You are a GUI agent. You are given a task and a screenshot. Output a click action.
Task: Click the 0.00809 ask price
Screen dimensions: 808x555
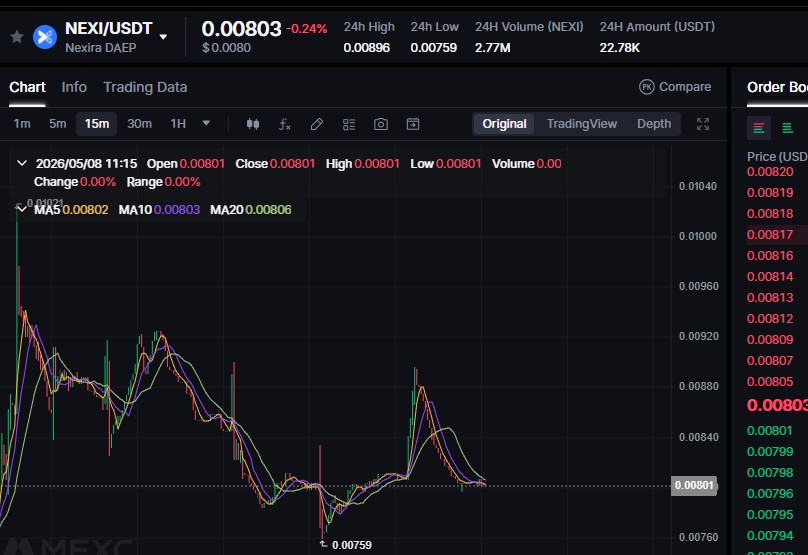click(x=770, y=340)
